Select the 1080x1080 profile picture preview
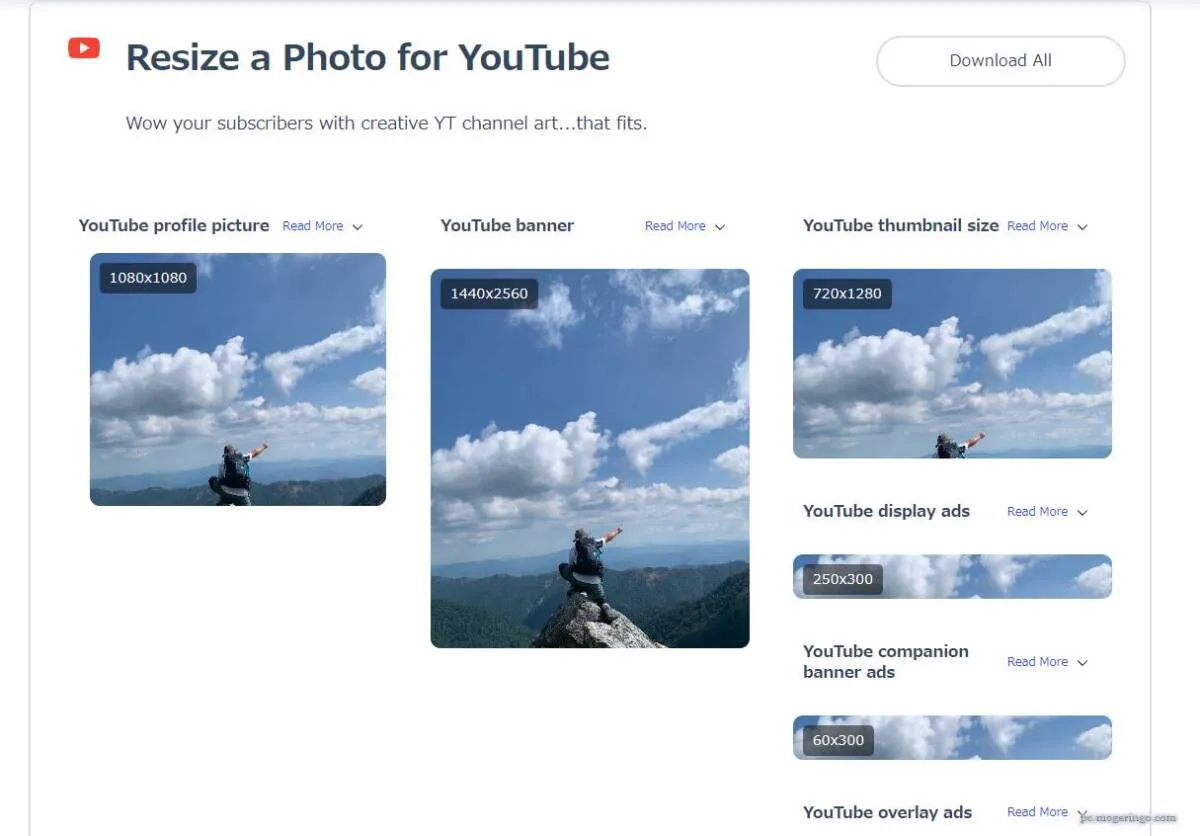1200x836 pixels. click(238, 379)
